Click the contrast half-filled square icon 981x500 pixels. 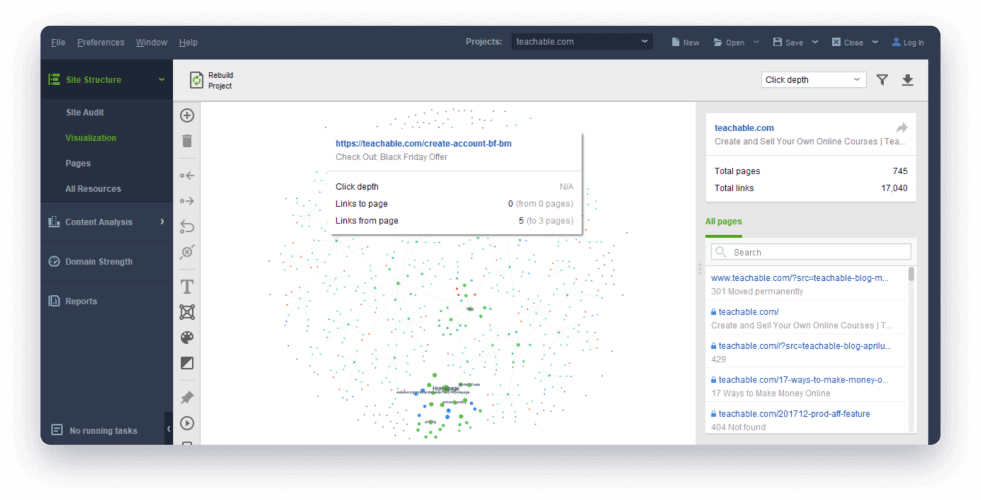[187, 363]
